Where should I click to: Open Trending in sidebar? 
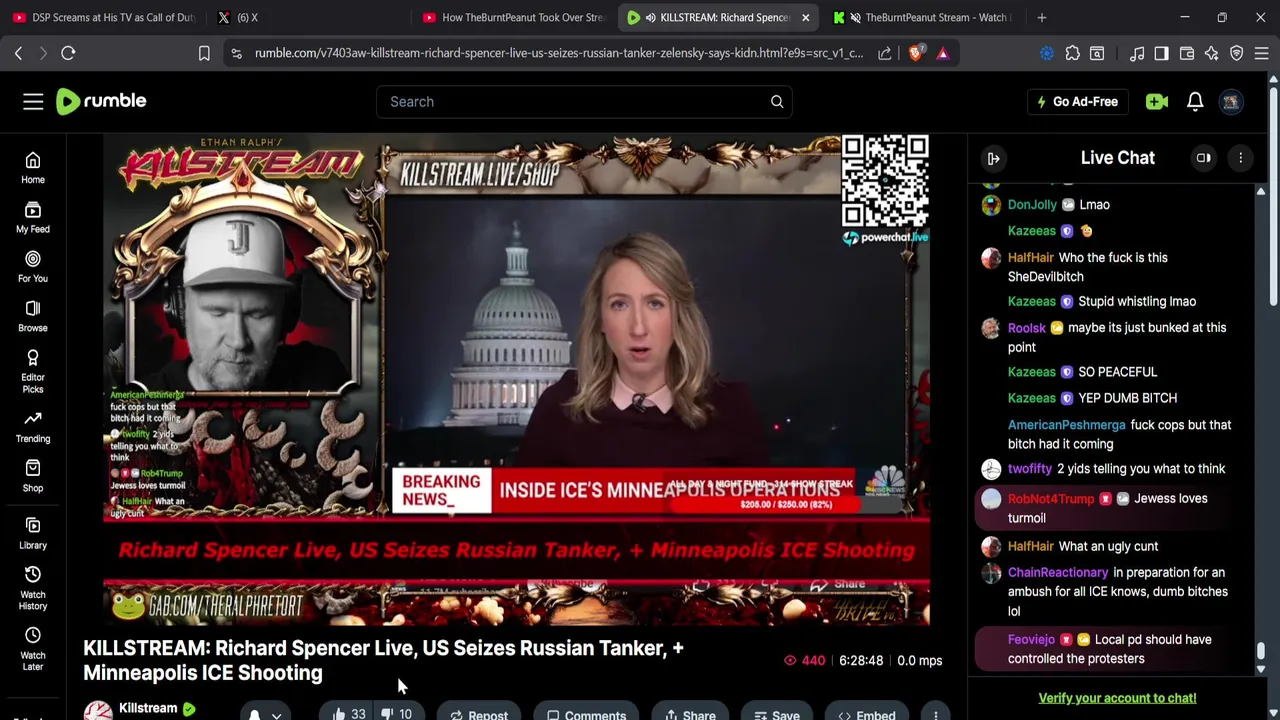(33, 427)
